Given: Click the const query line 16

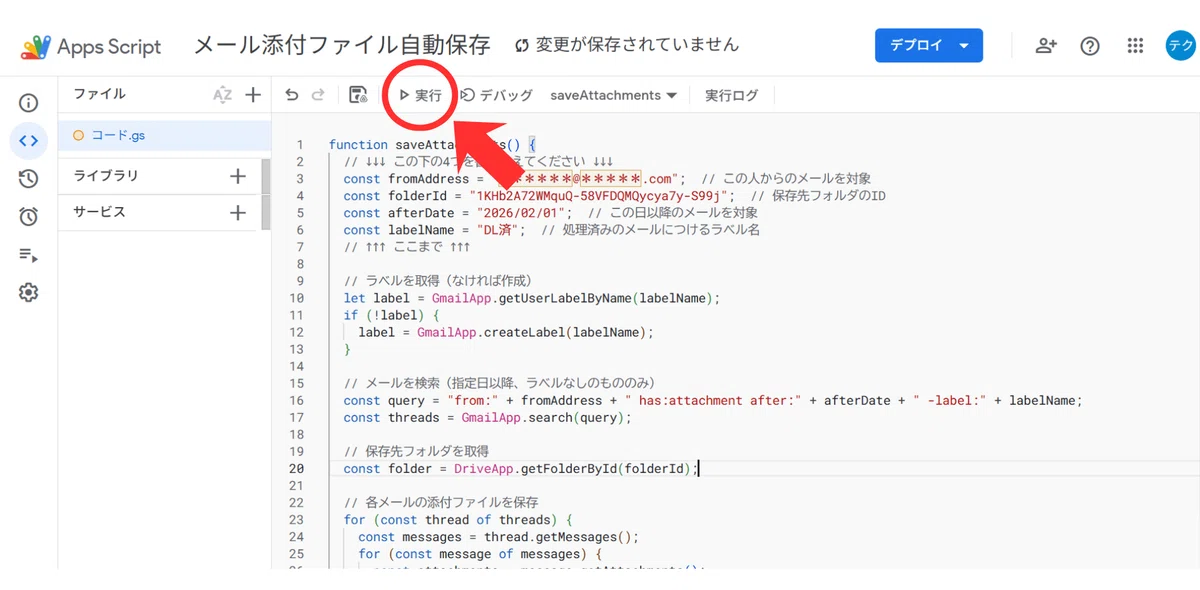Looking at the screenshot, I should [713, 400].
